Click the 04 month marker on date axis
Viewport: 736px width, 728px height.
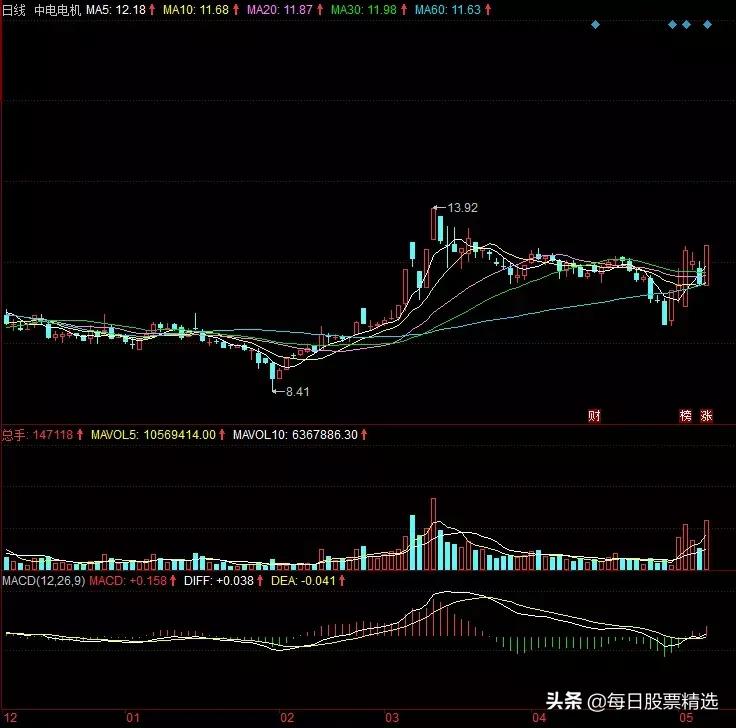(539, 718)
